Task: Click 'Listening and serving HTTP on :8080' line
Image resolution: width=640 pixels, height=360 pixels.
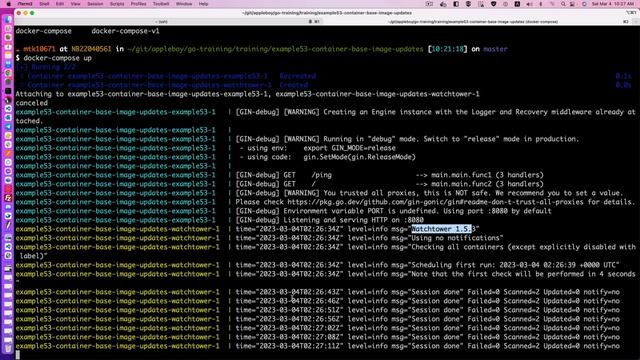Action: [x=353, y=220]
